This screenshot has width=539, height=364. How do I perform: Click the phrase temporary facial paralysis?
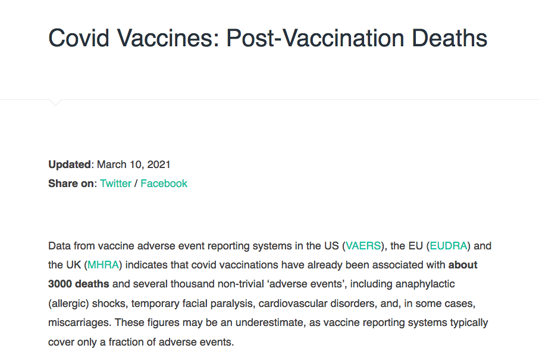click(192, 304)
